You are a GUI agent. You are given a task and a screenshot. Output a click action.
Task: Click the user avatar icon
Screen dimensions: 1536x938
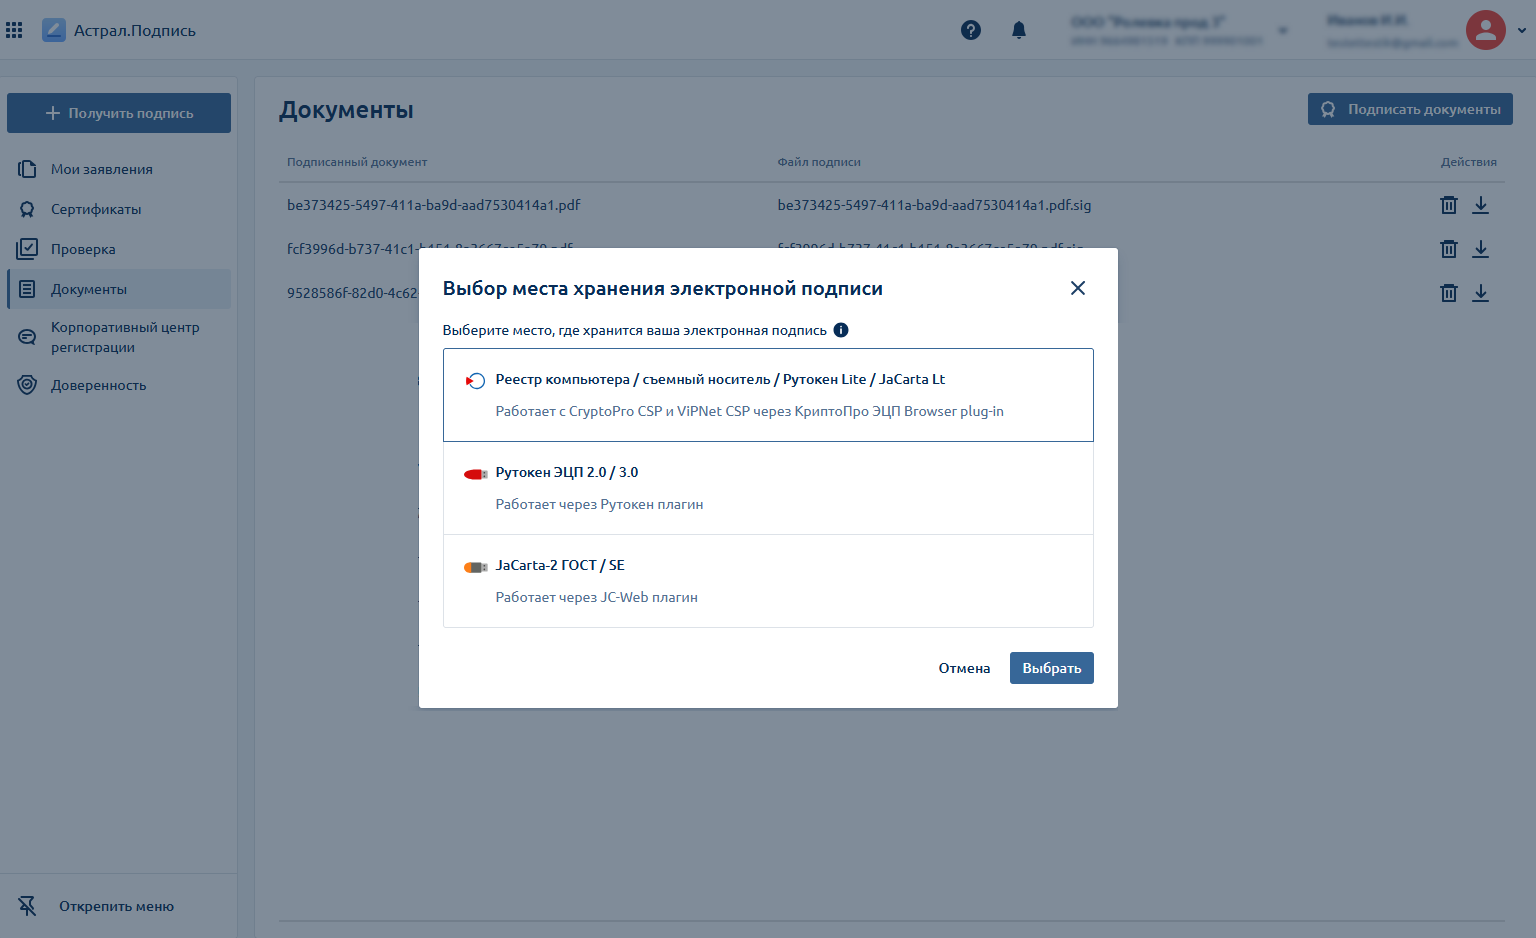pyautogui.click(x=1486, y=30)
